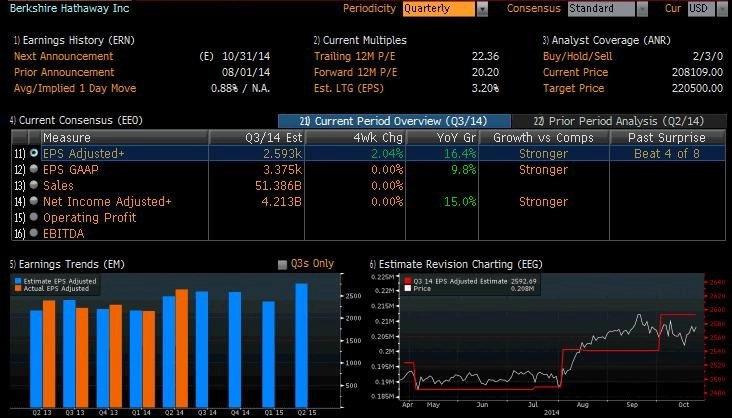Click the Avg/Implied 1 Day Move label
The image size is (732, 418).
click(x=75, y=88)
